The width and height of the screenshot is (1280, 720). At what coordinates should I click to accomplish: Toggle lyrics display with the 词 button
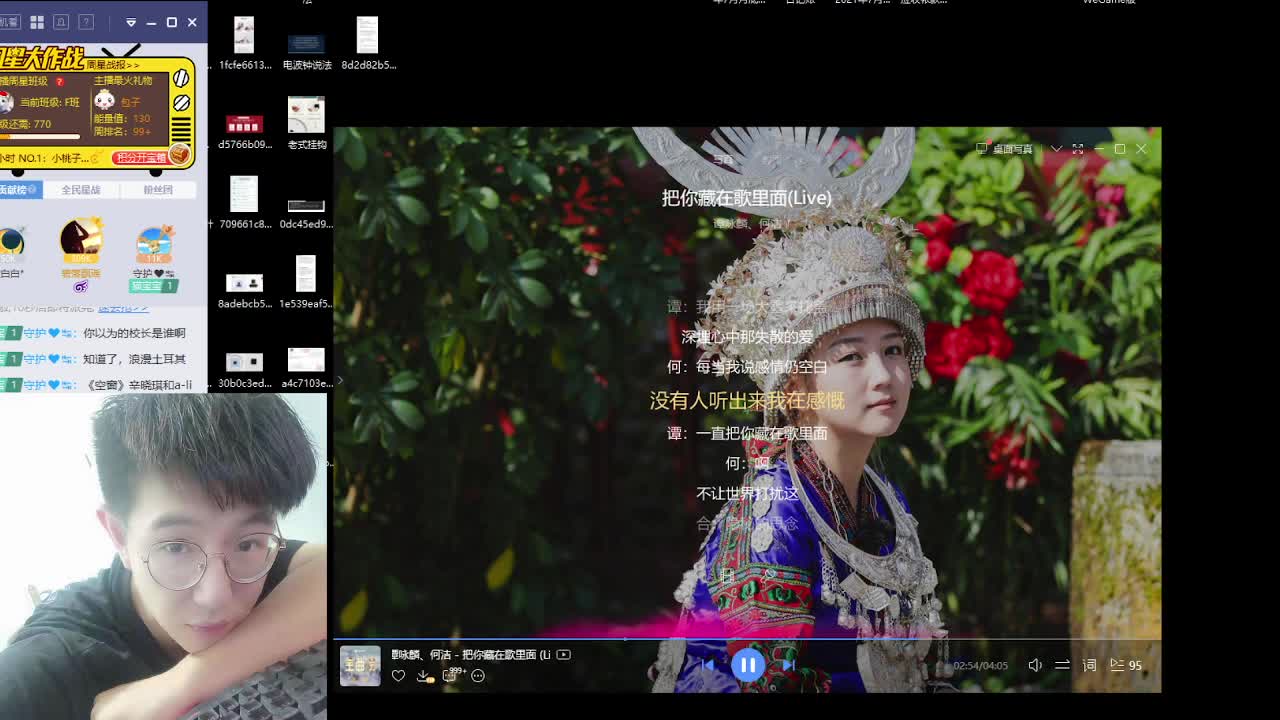pos(1090,665)
